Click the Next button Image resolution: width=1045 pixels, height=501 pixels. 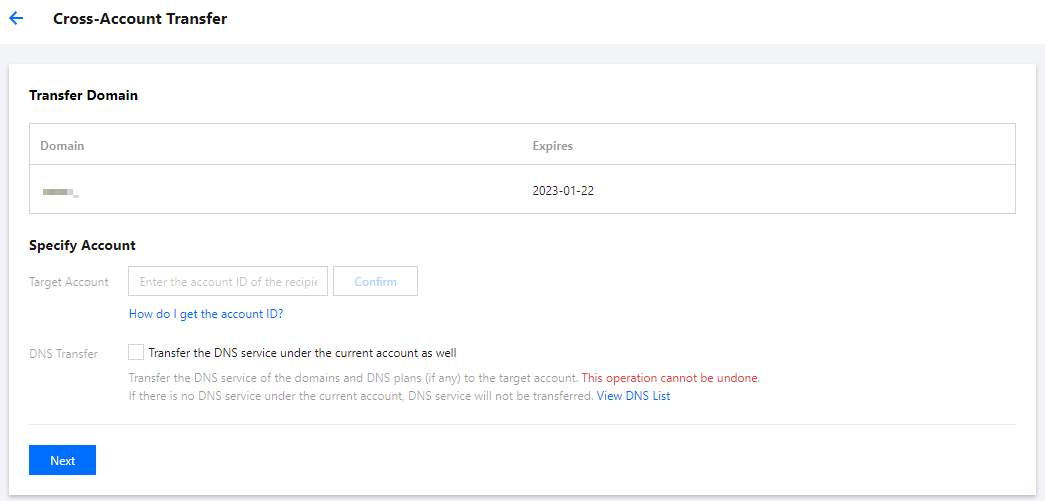62,461
